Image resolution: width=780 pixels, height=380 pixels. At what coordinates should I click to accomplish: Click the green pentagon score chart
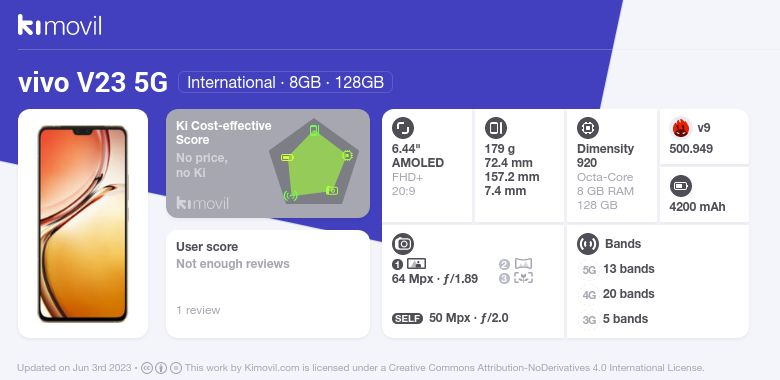pos(314,162)
